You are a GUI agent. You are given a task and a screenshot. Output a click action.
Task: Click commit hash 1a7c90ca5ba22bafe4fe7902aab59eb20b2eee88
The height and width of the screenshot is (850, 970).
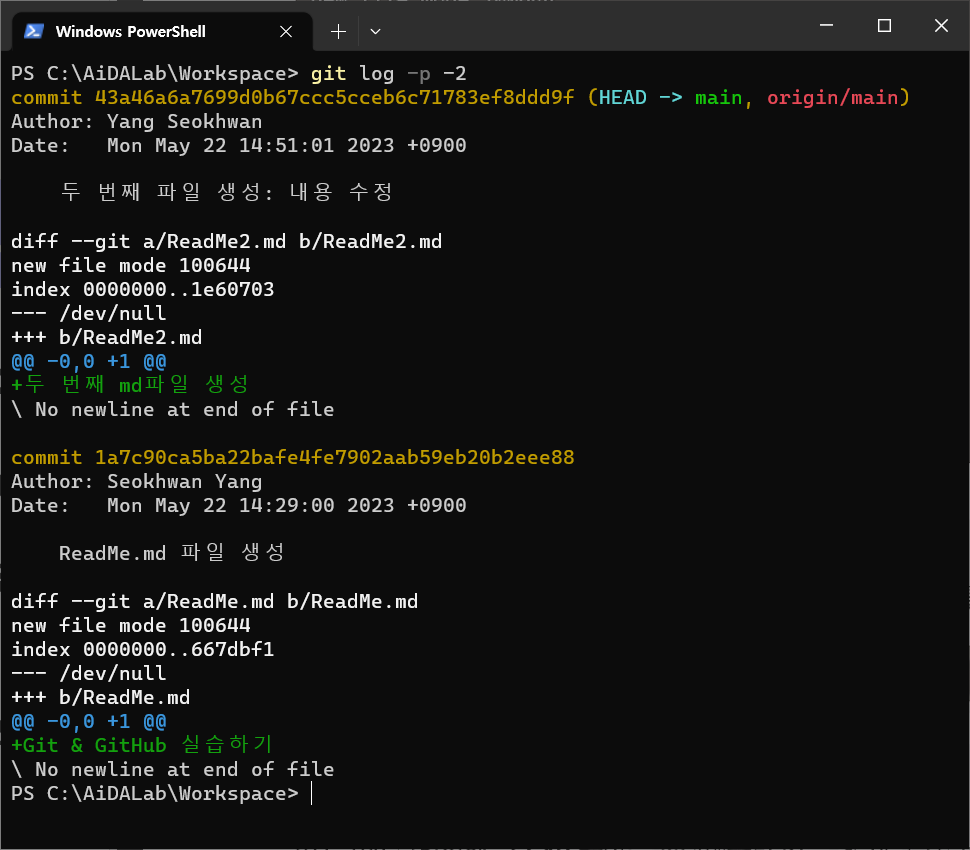click(334, 458)
